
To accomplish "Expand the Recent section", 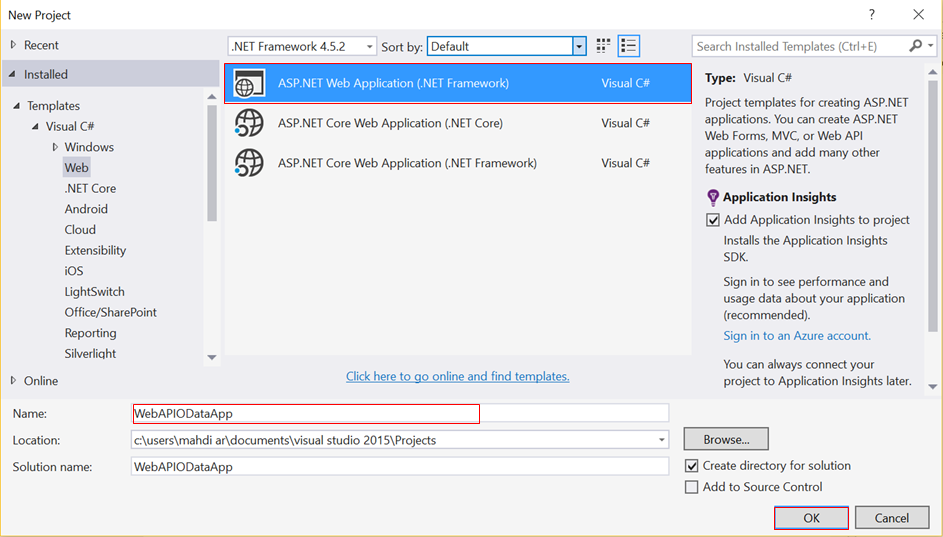I will (x=13, y=44).
